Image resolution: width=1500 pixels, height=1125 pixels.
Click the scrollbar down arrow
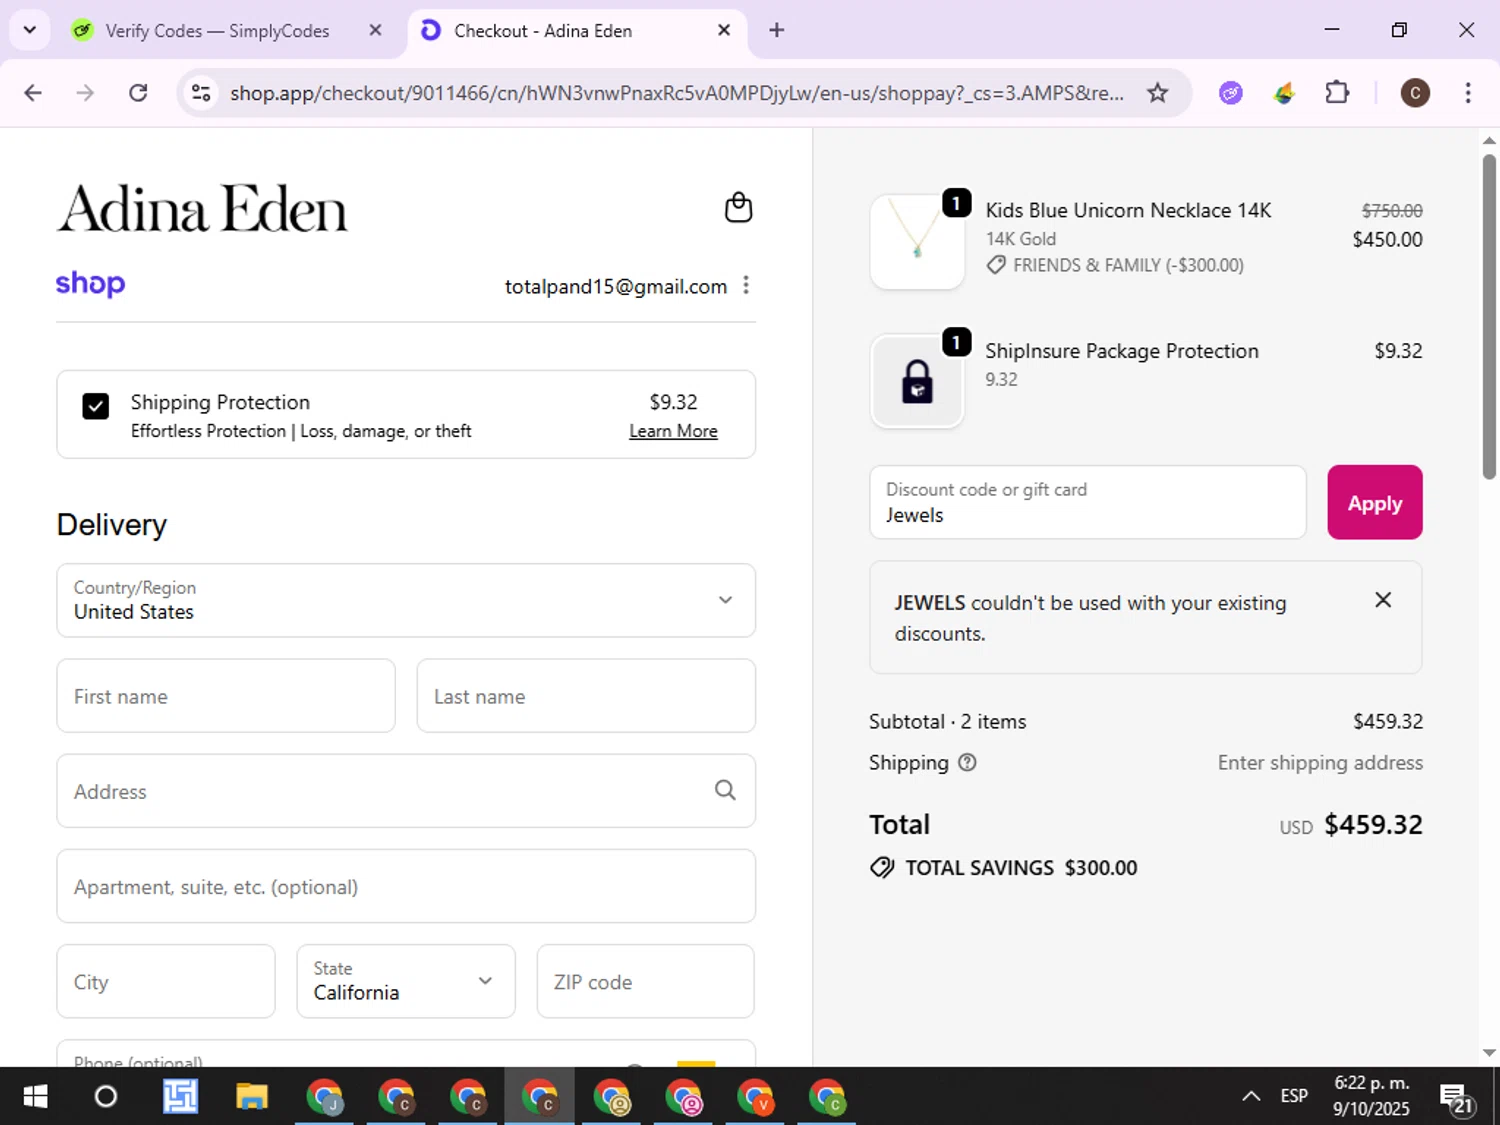tap(1489, 1053)
